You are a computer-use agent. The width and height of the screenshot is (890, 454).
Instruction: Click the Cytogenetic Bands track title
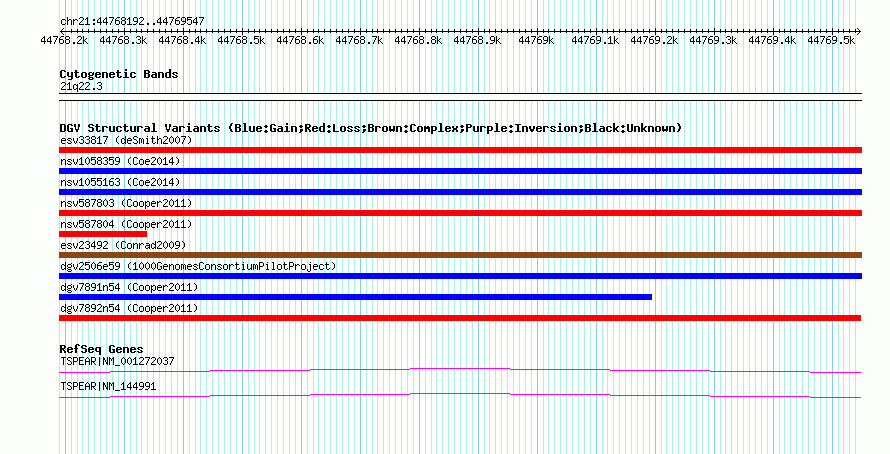119,74
